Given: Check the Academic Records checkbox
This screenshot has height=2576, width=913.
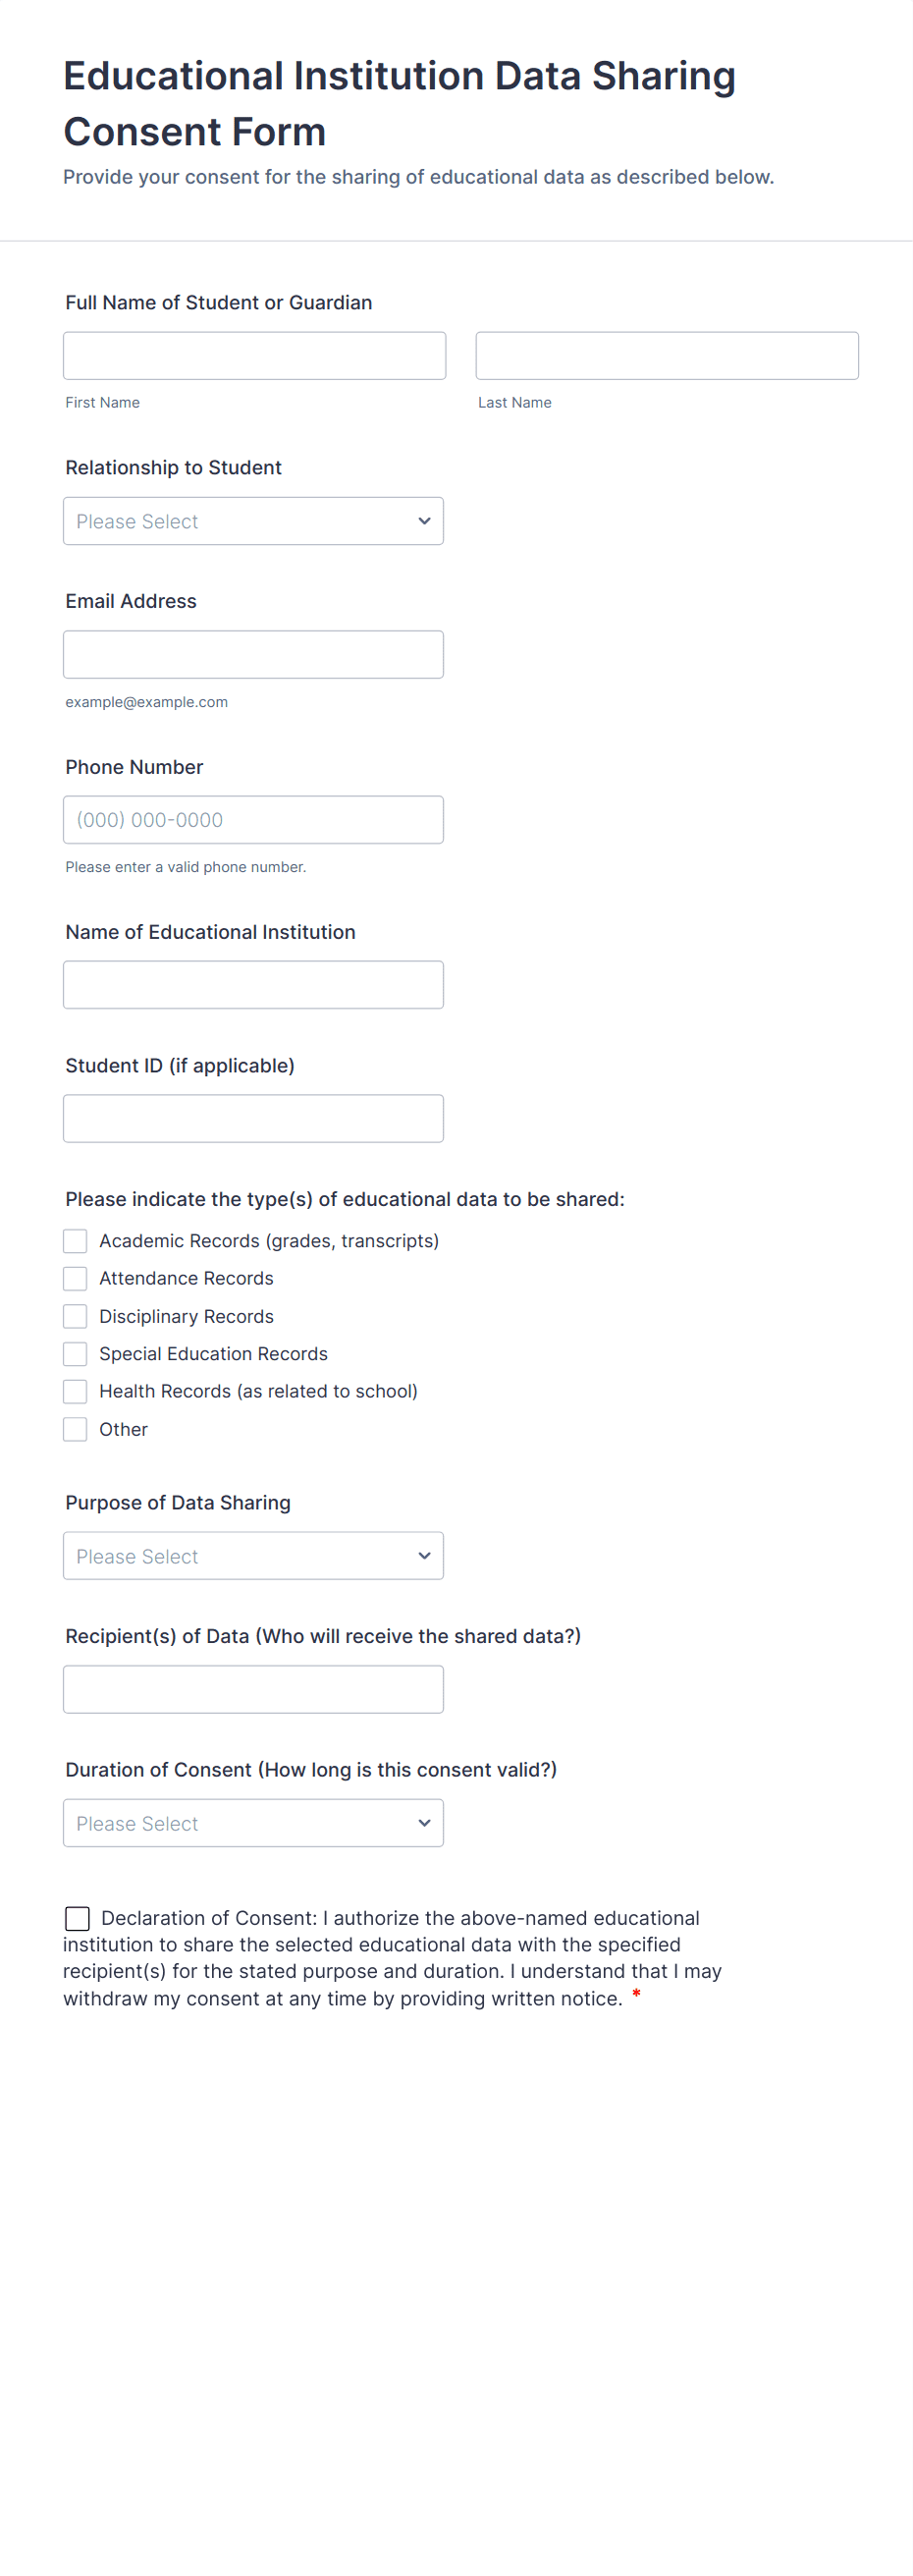Looking at the screenshot, I should tap(75, 1241).
